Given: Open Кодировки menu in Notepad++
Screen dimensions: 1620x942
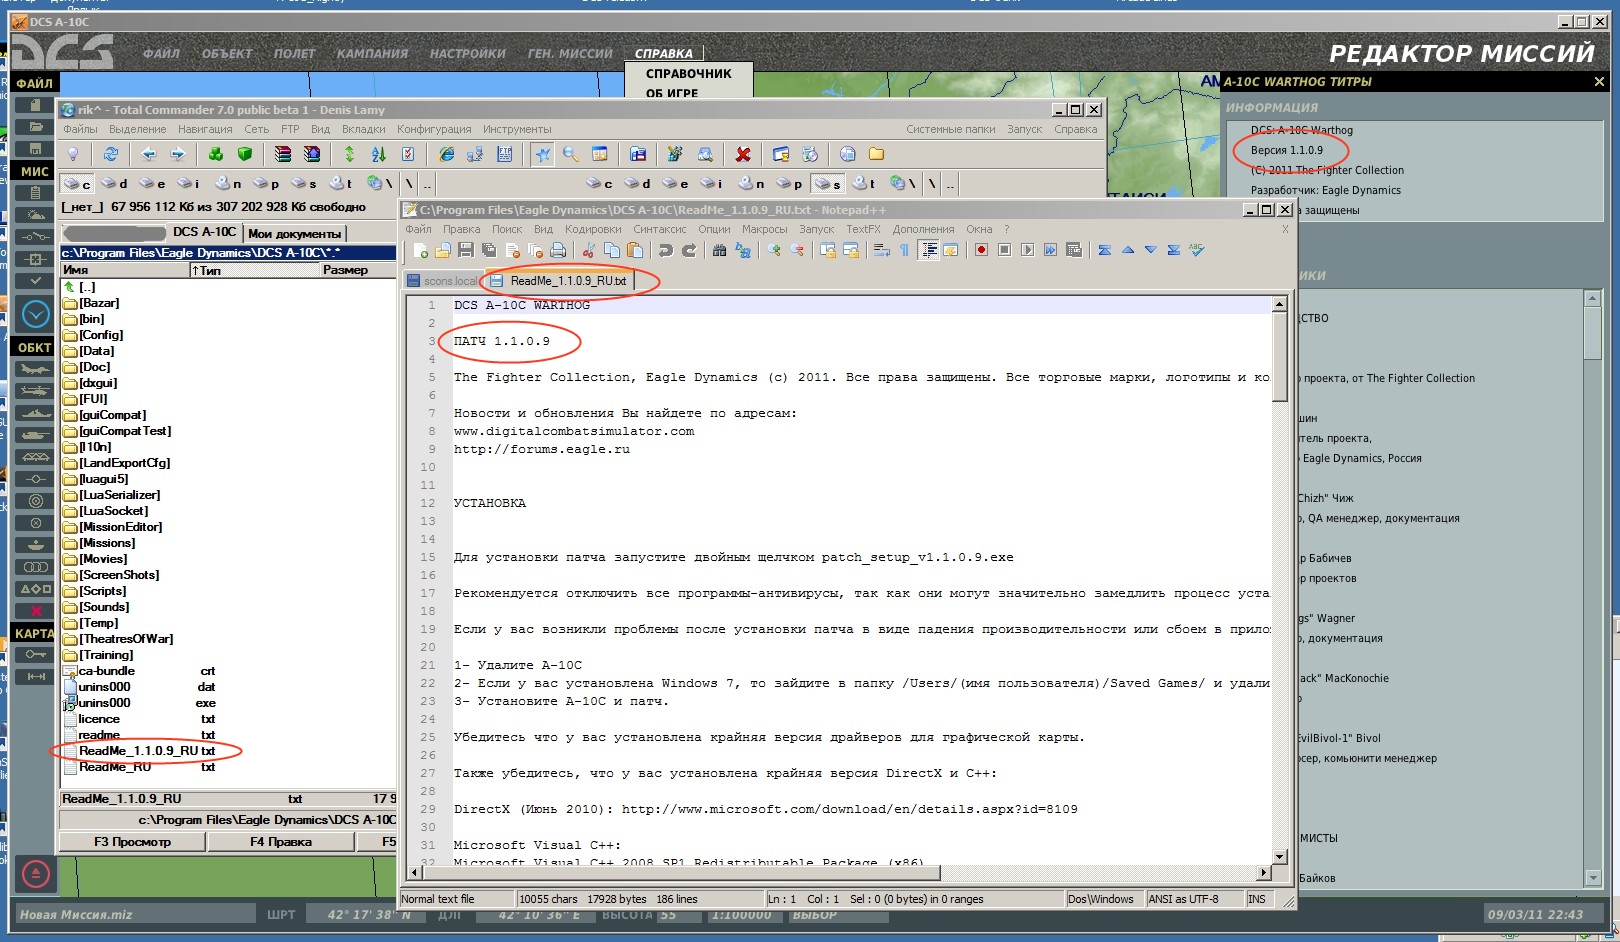Looking at the screenshot, I should 592,229.
